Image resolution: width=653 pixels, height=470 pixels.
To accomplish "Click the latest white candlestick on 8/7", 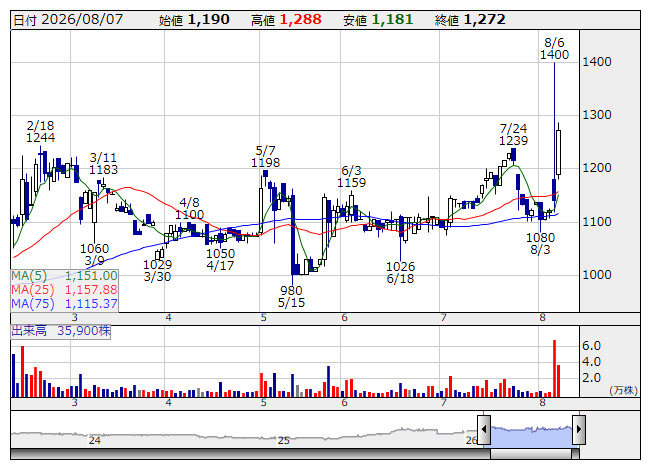I will point(558,152).
